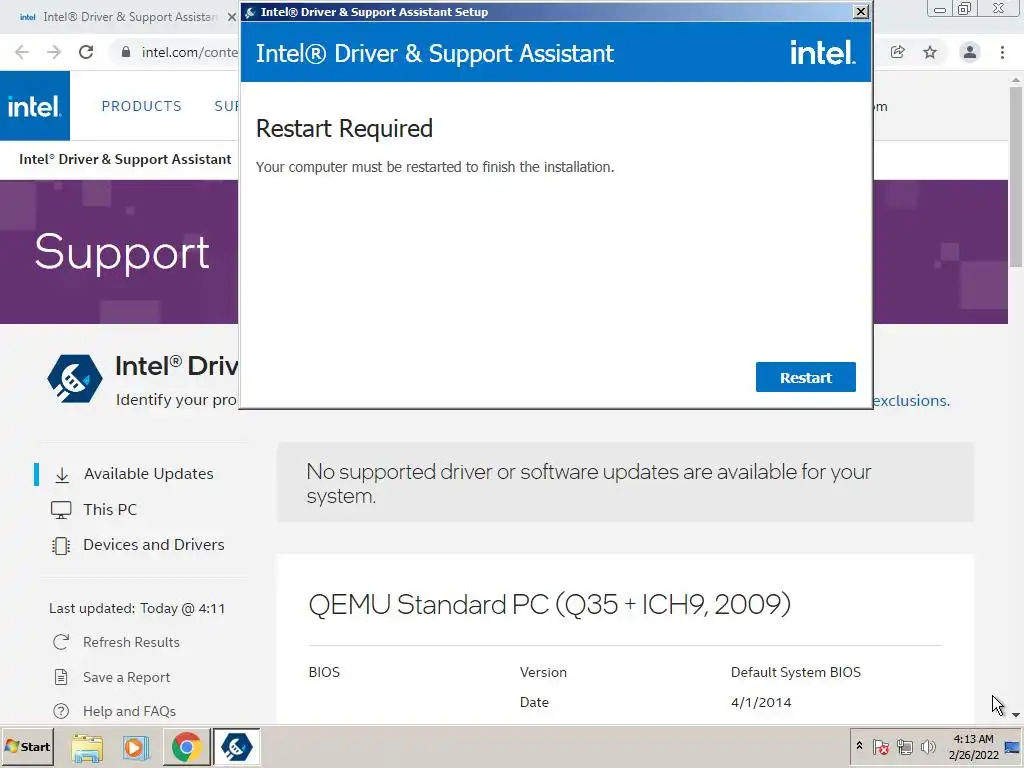
Task: Click the document icon beside Save a Report
Action: point(61,677)
